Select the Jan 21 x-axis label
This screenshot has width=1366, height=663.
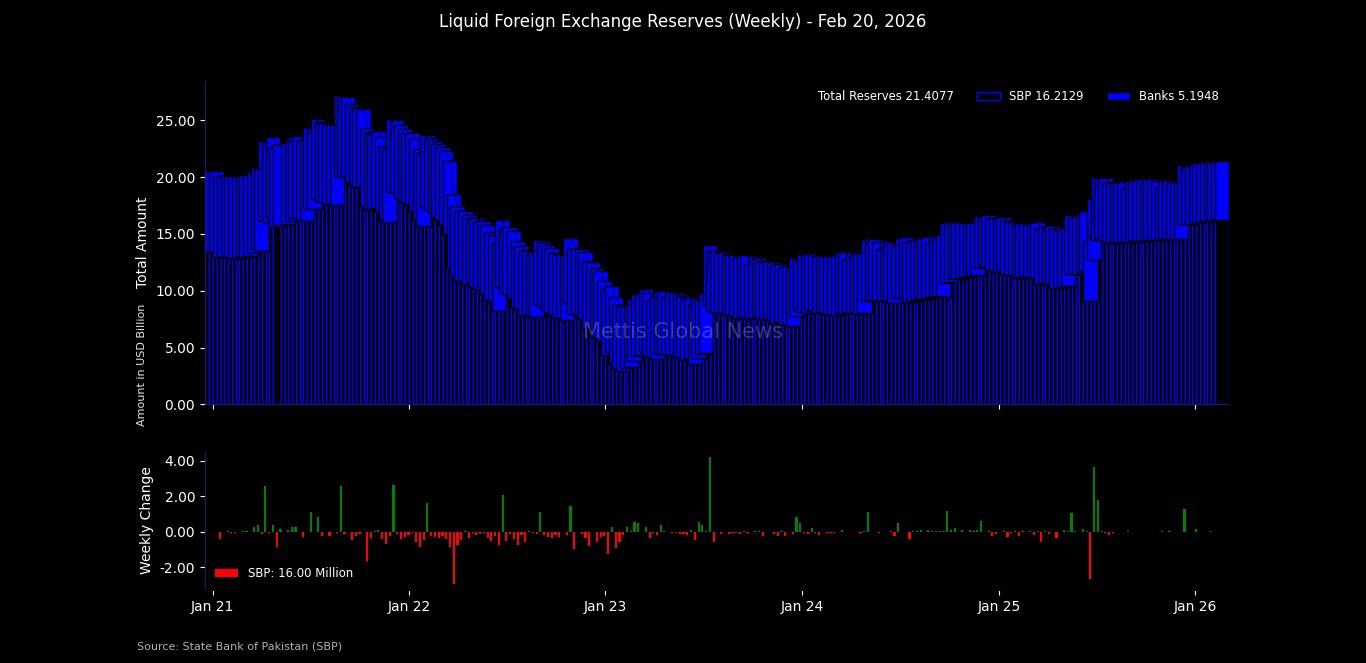212,606
